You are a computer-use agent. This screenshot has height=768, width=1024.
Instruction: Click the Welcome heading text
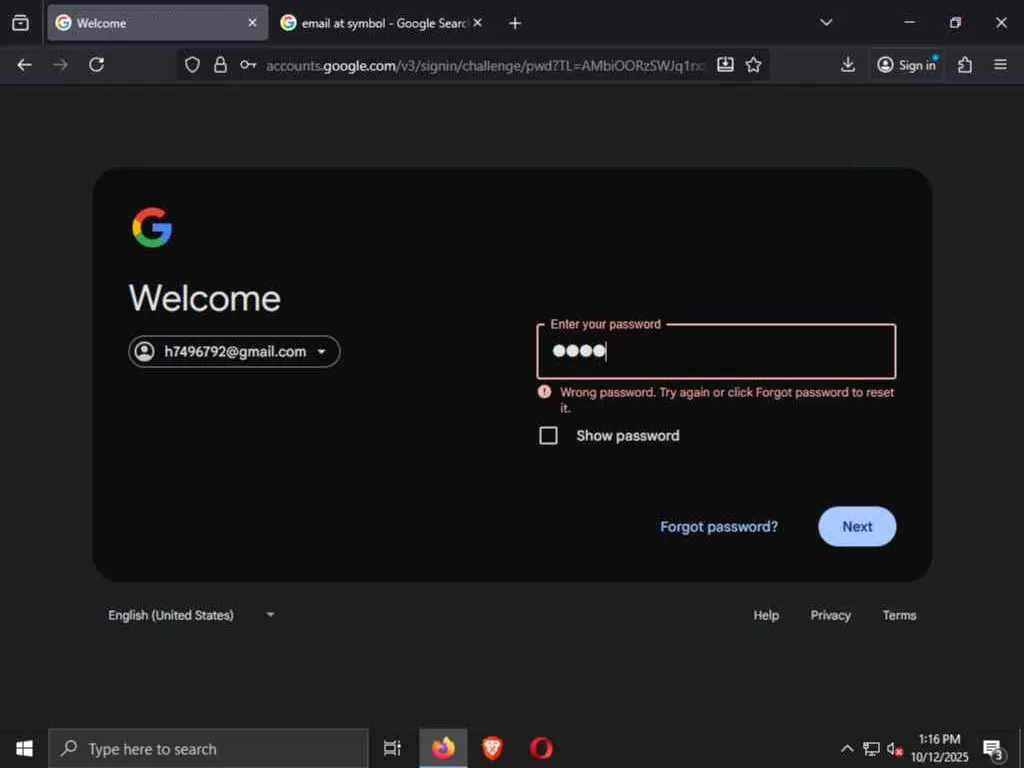tap(204, 298)
